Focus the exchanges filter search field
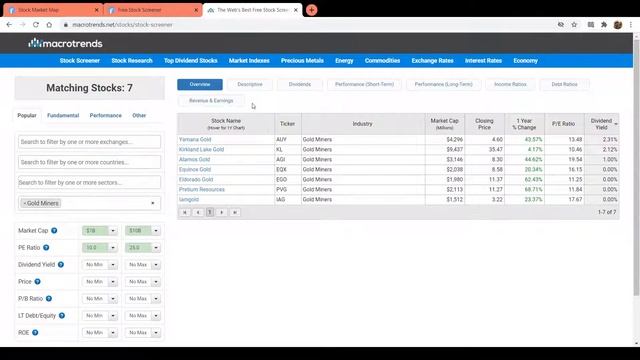Screen dimensions: 640x360 [89, 142]
